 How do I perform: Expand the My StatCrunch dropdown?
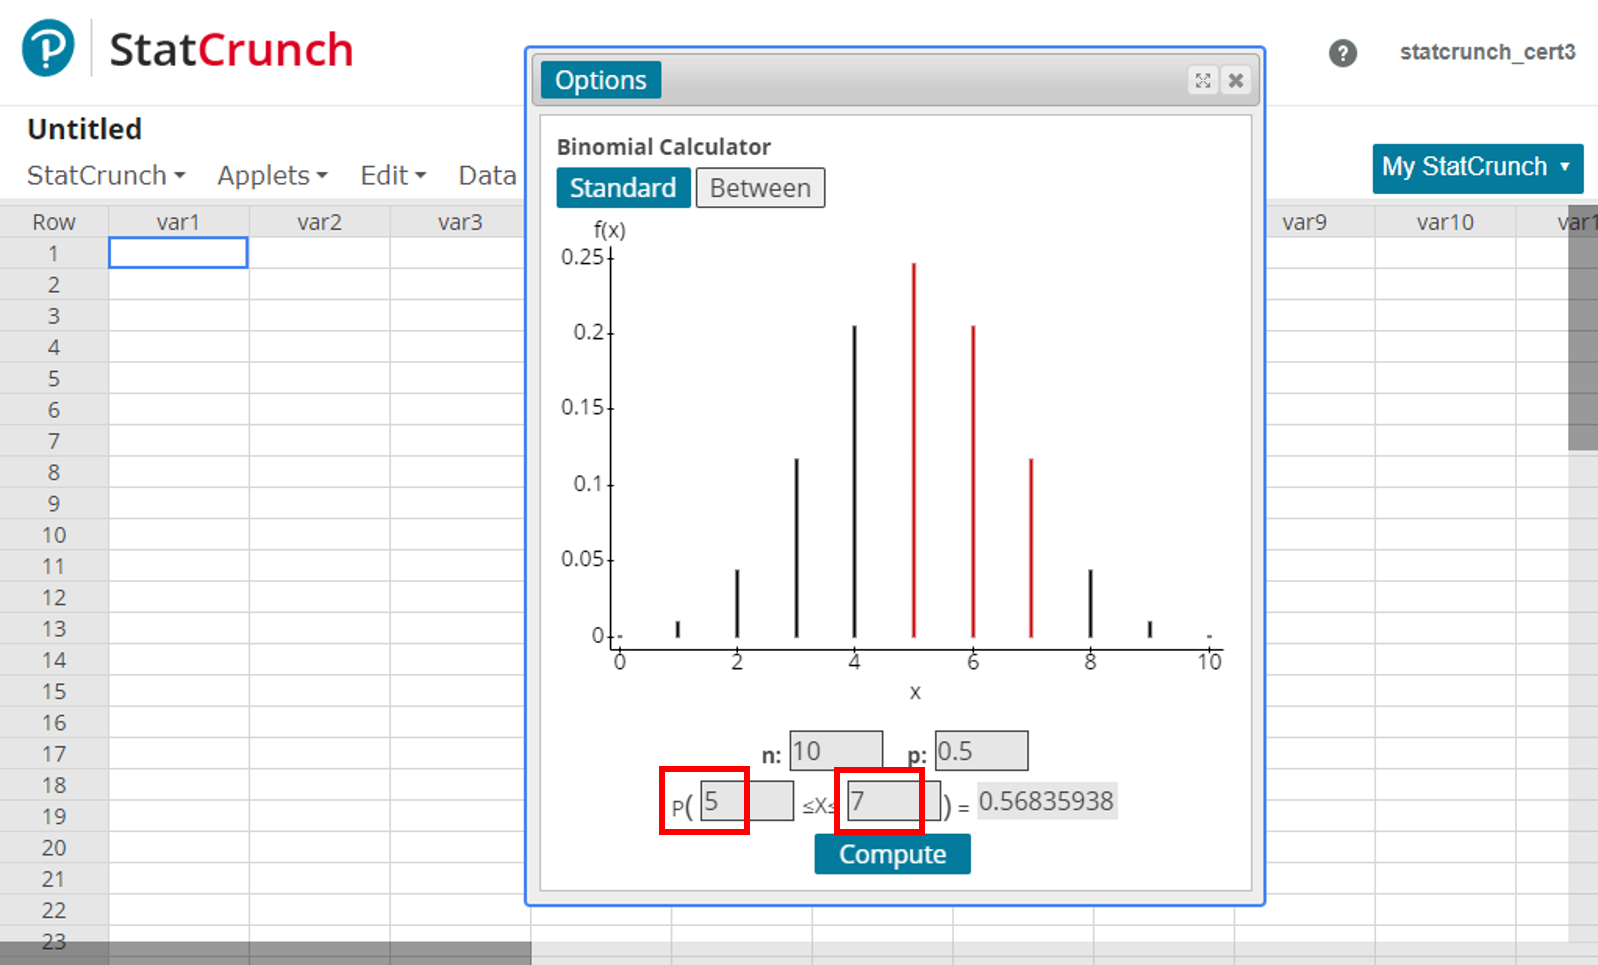pyautogui.click(x=1476, y=167)
